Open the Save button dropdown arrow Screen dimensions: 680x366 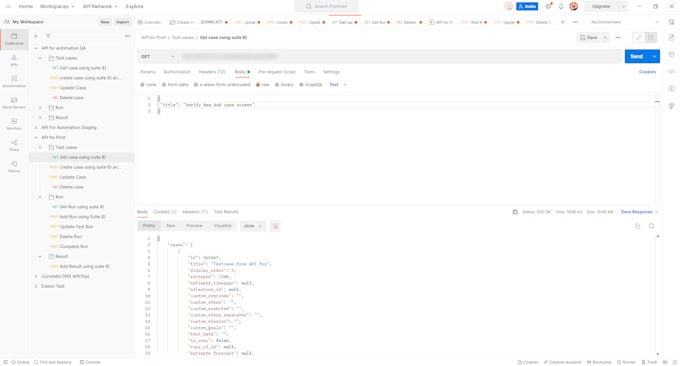click(x=605, y=38)
